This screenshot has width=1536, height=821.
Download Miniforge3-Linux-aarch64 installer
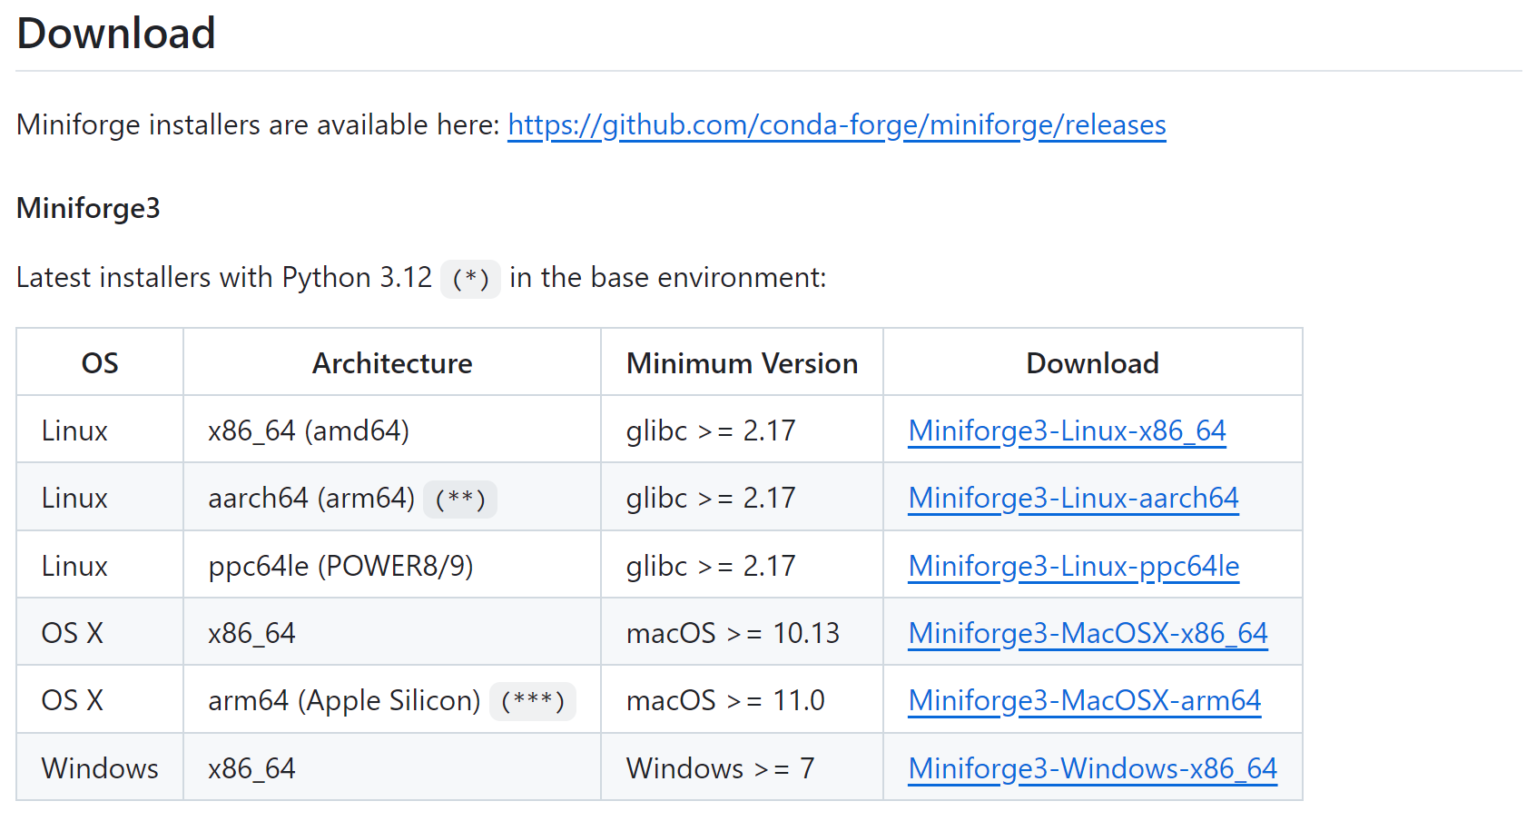1072,497
